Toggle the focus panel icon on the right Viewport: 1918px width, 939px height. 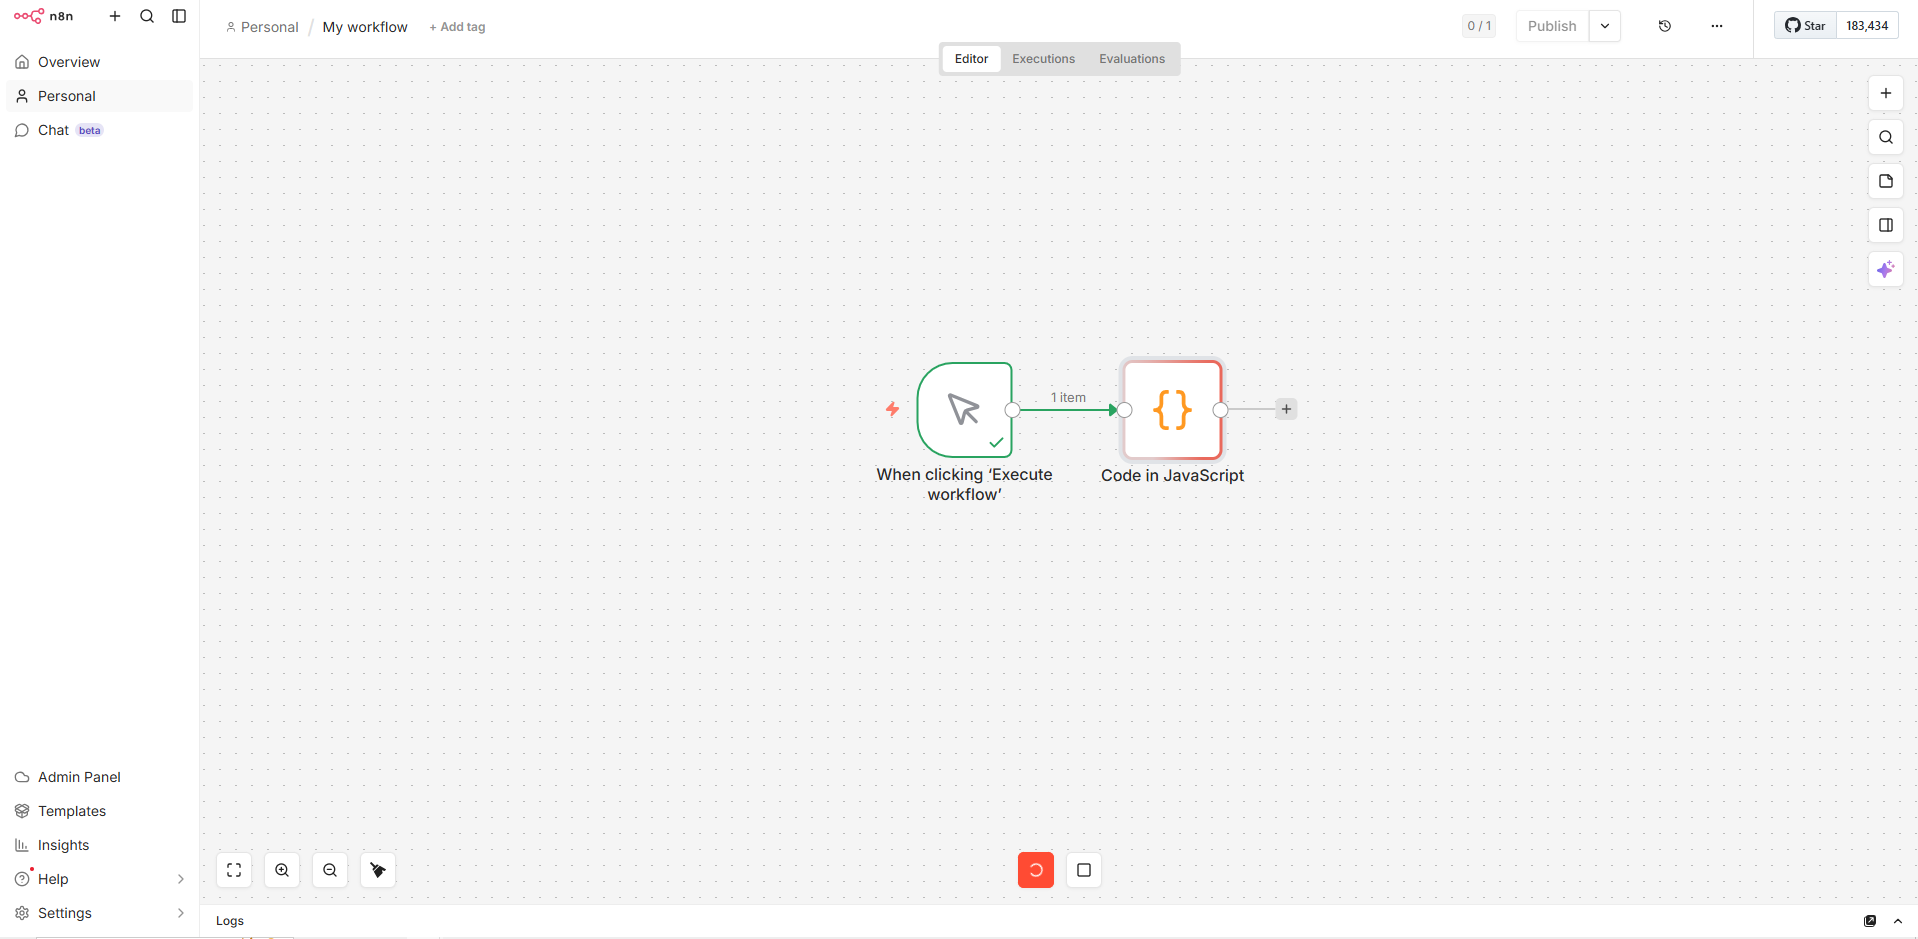(1886, 225)
